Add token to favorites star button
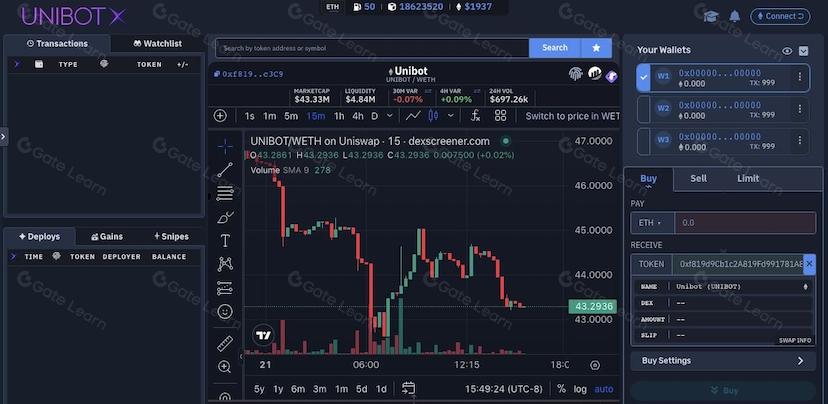This screenshot has height=404, width=828. (x=596, y=48)
